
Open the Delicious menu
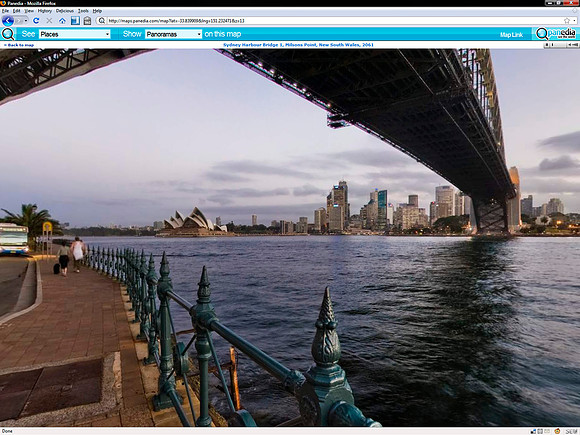pos(65,11)
